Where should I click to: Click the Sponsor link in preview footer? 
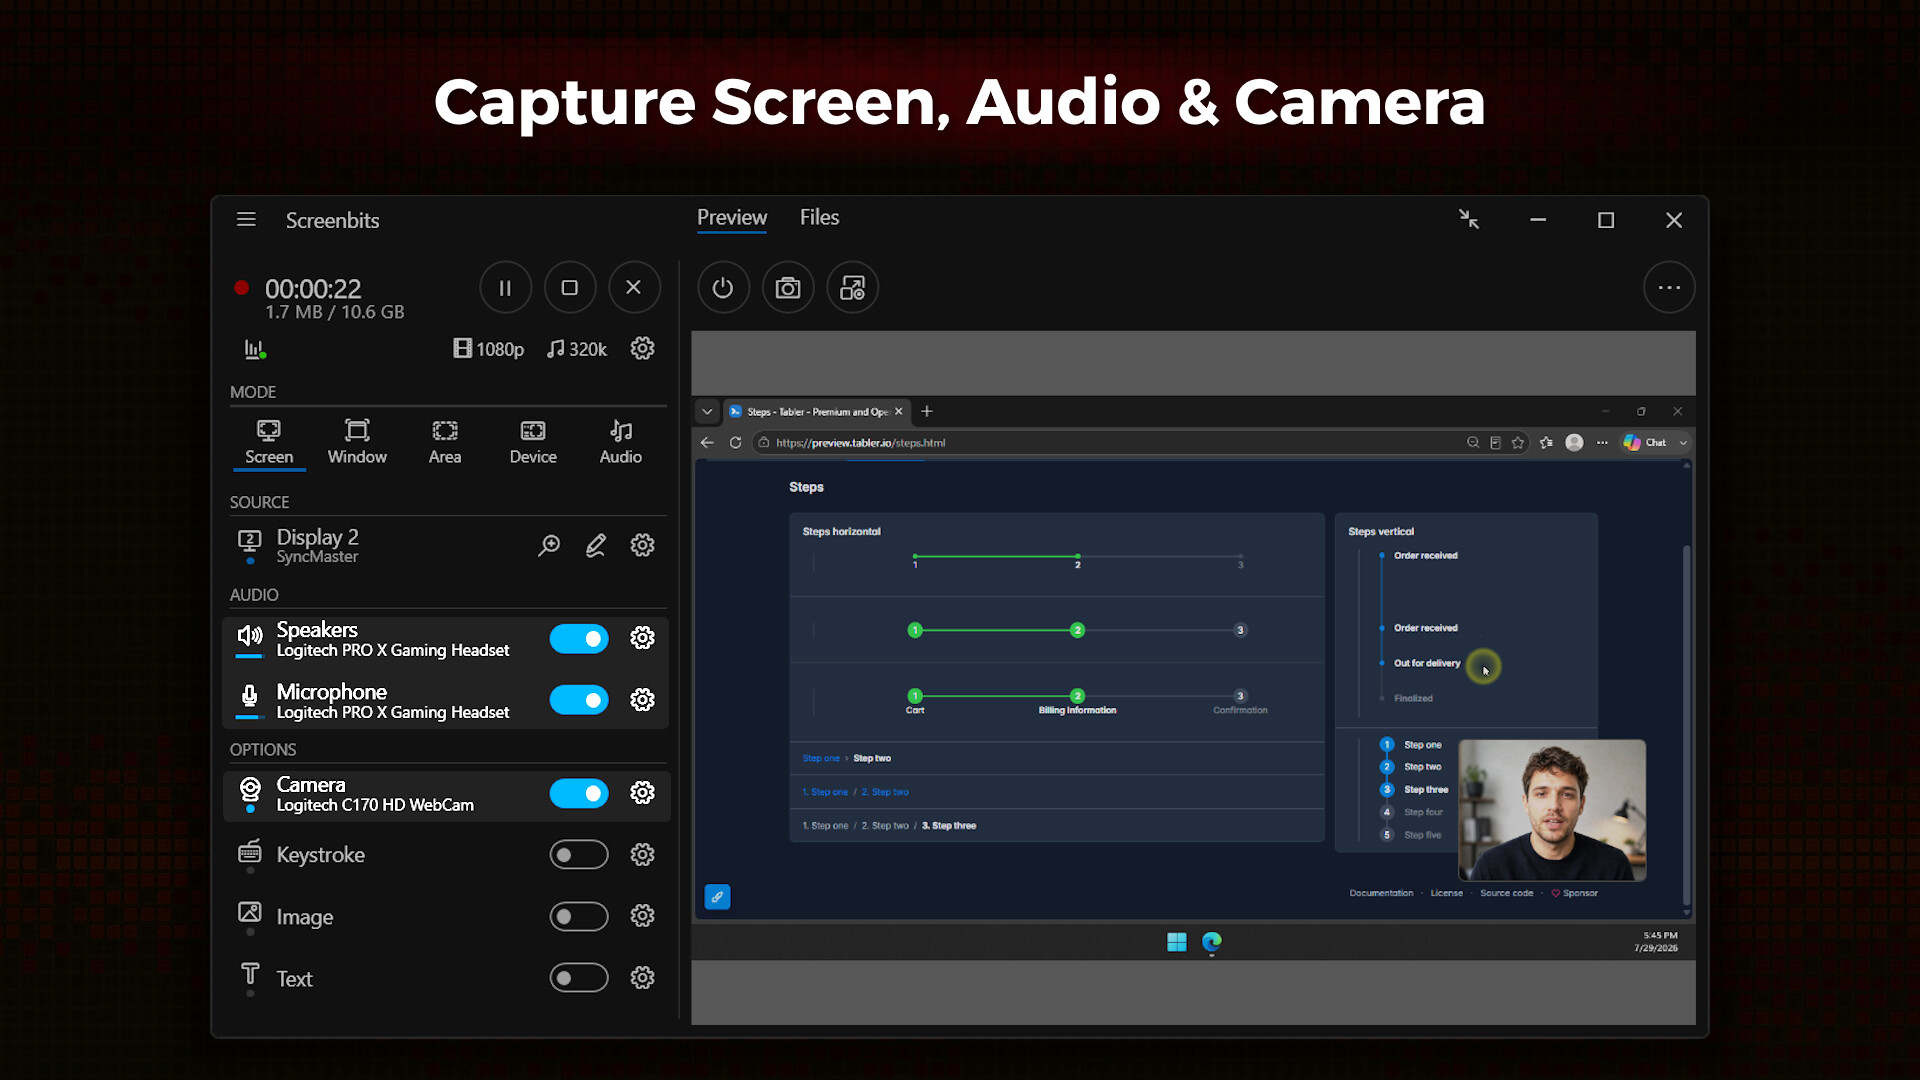[x=1575, y=893]
